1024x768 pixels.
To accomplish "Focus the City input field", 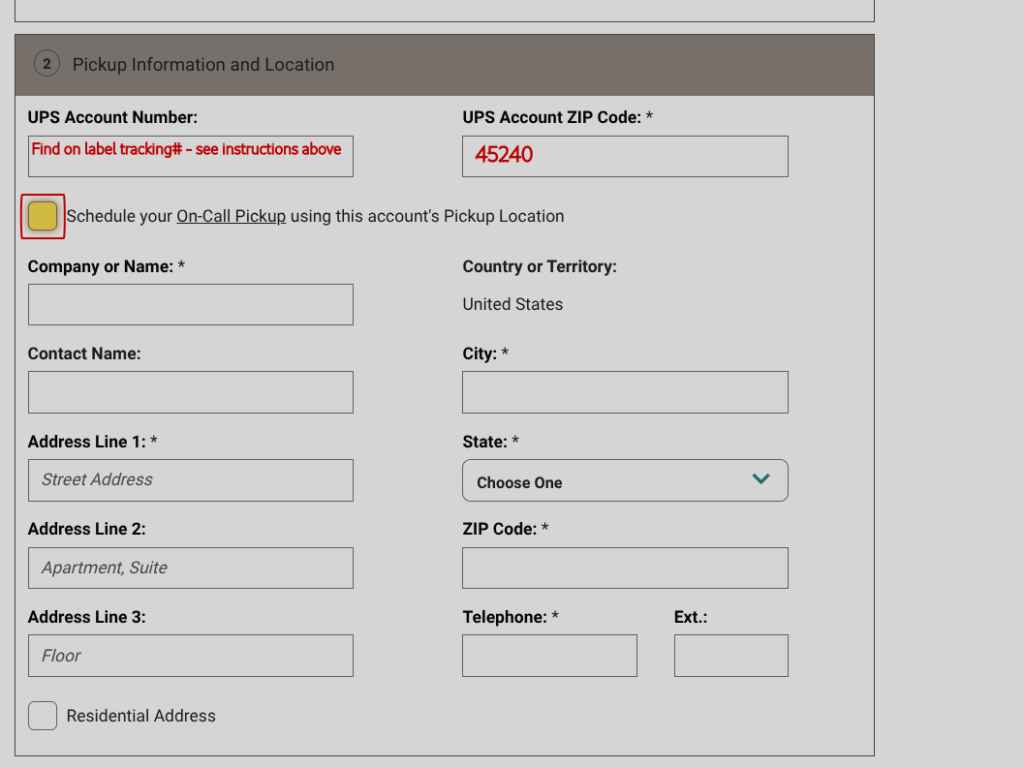I will pos(624,392).
